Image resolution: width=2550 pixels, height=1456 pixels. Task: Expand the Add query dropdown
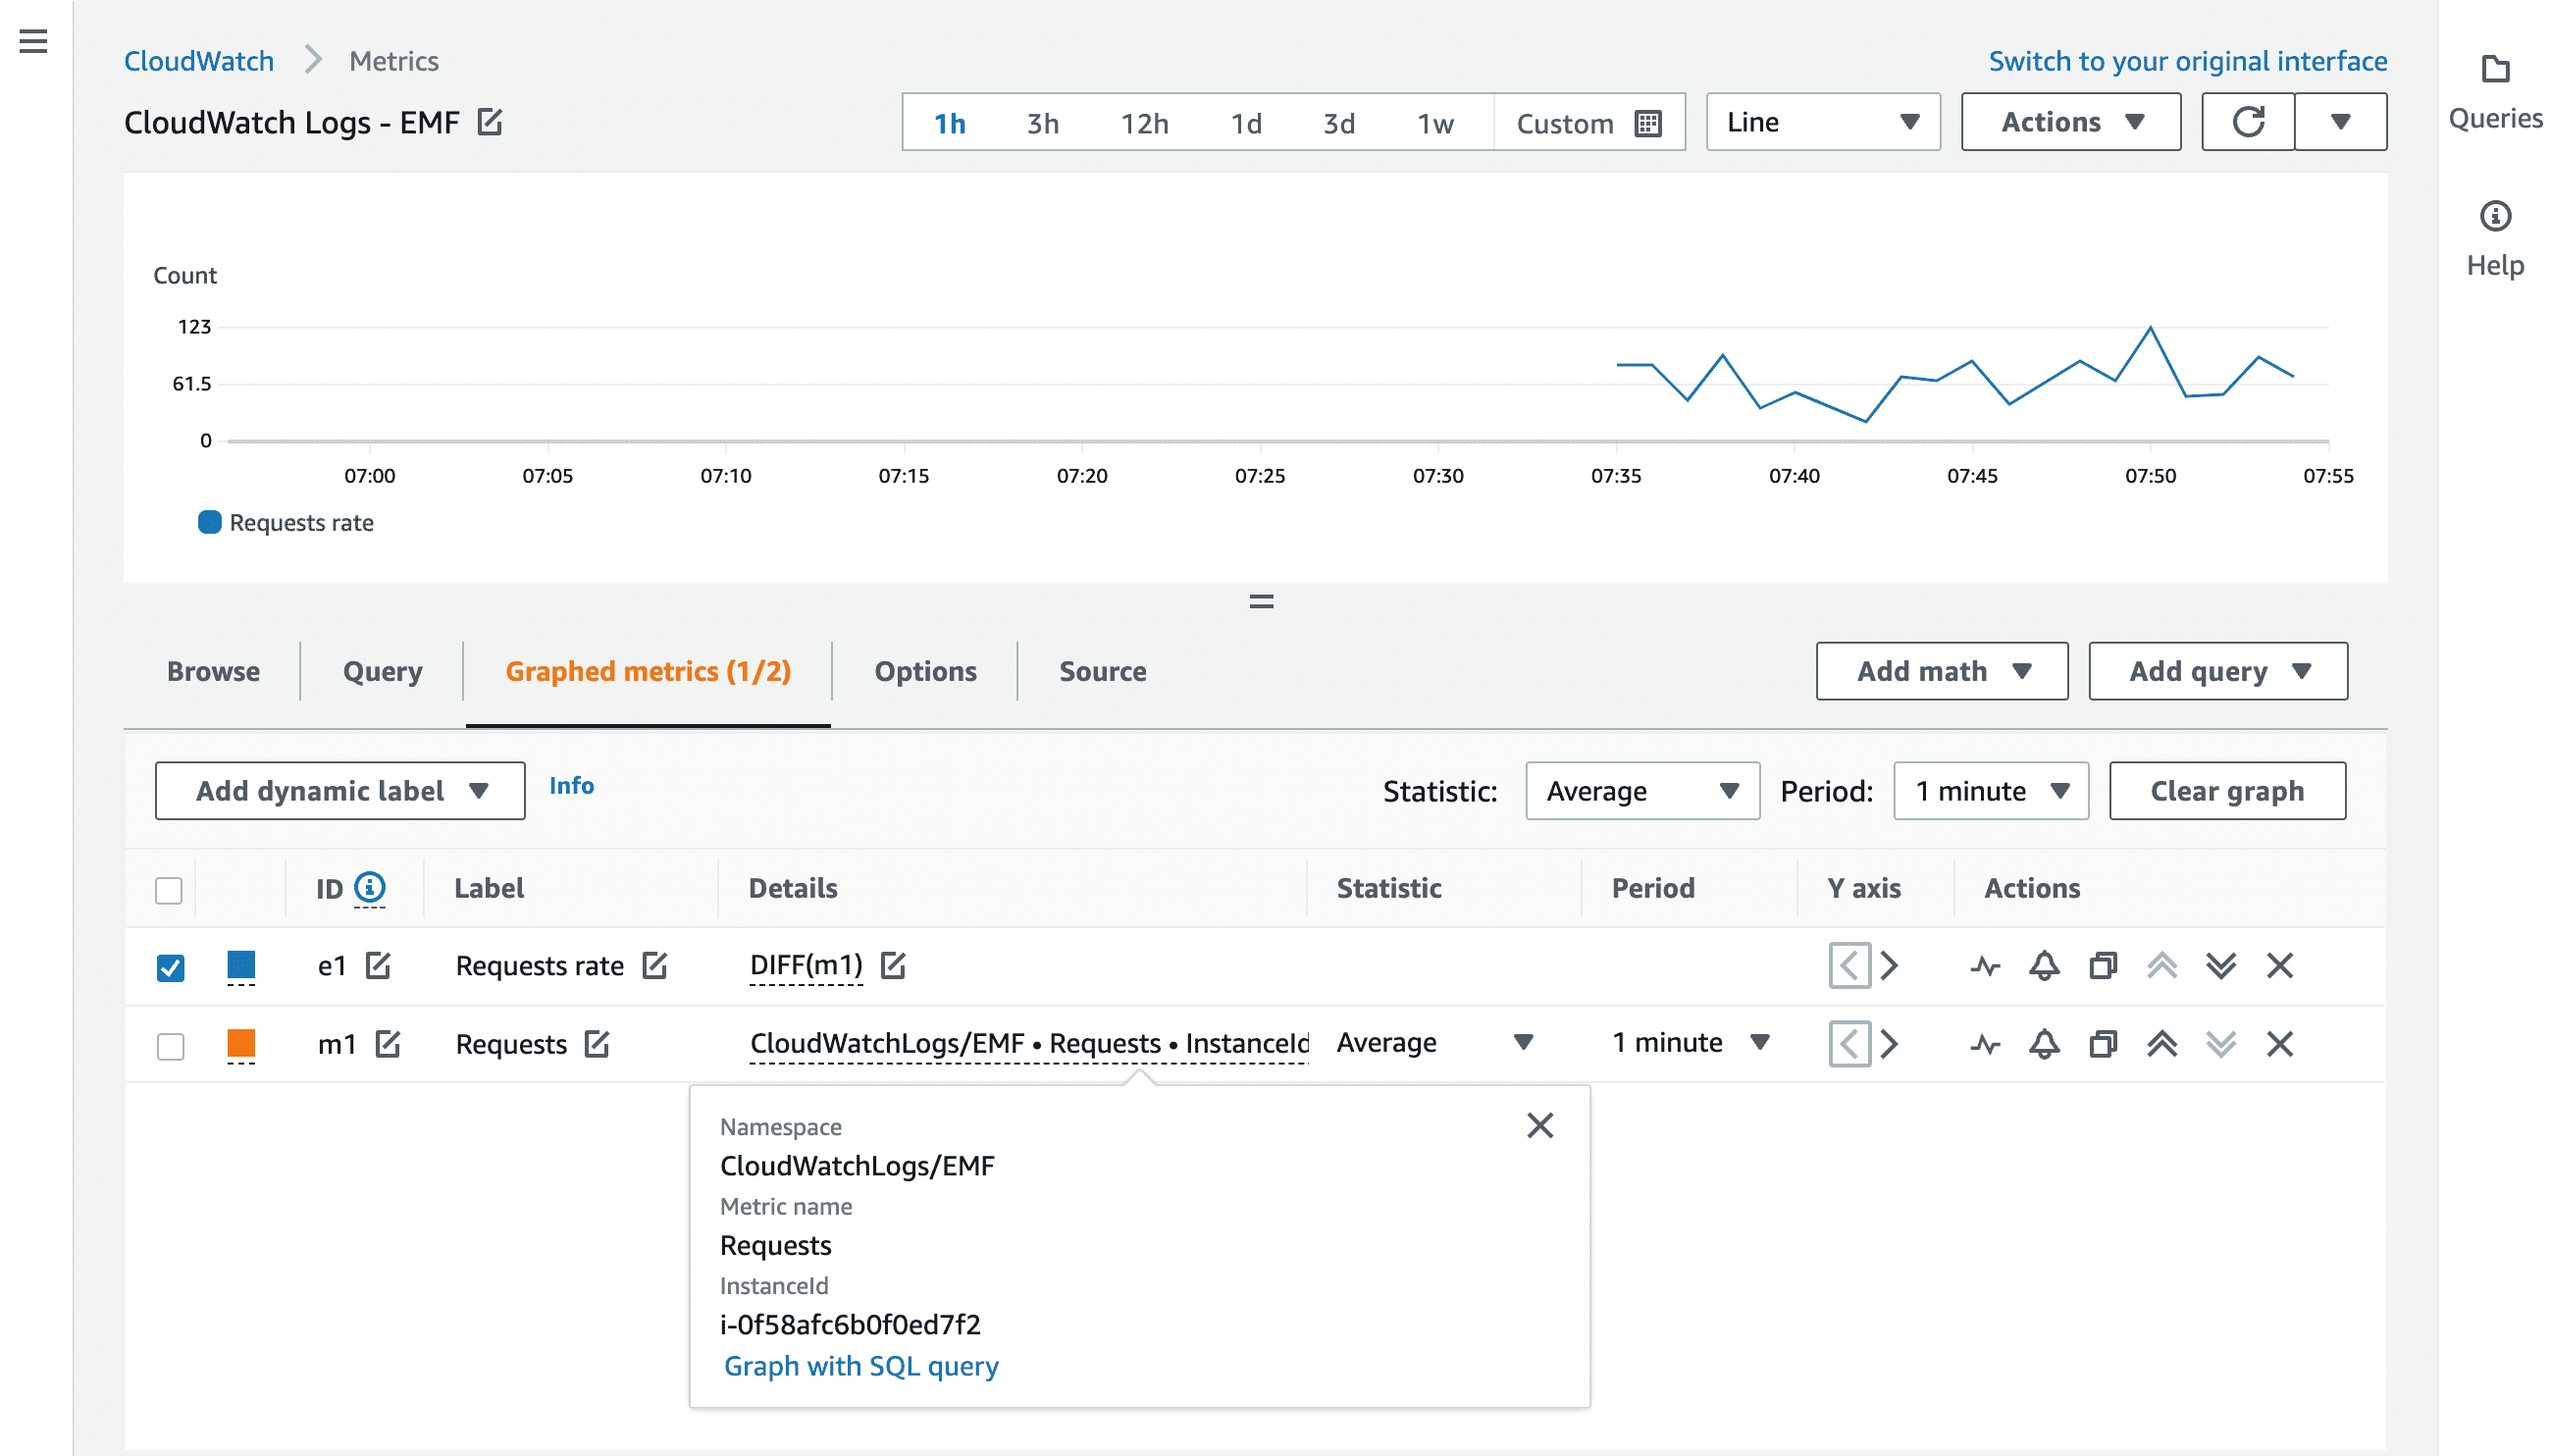pyautogui.click(x=2218, y=671)
